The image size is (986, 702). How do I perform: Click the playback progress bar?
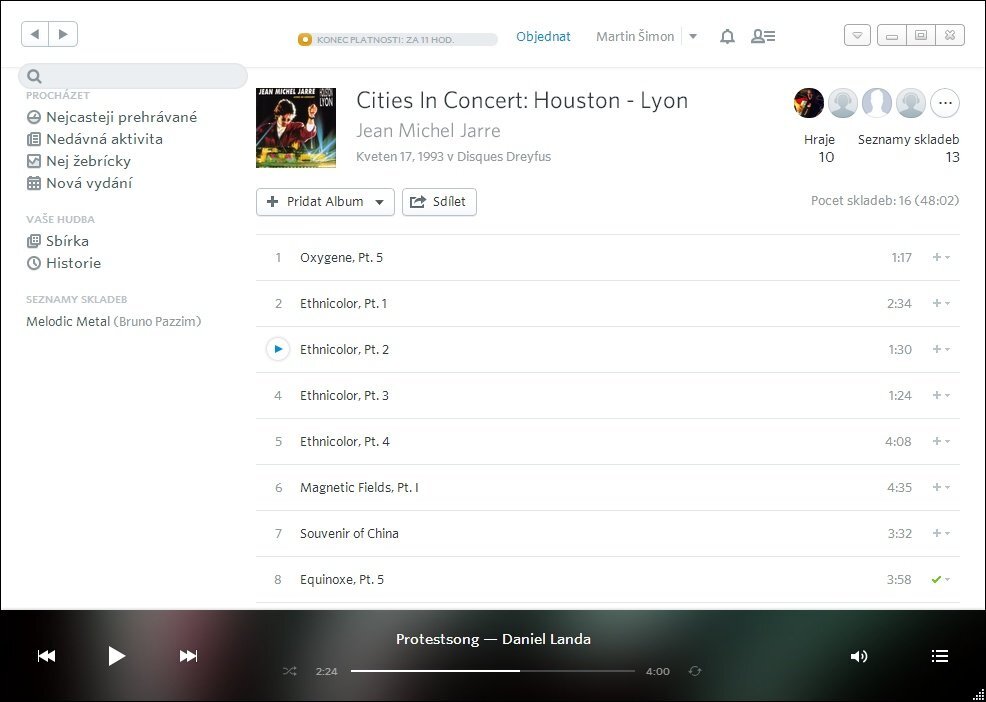pos(490,671)
